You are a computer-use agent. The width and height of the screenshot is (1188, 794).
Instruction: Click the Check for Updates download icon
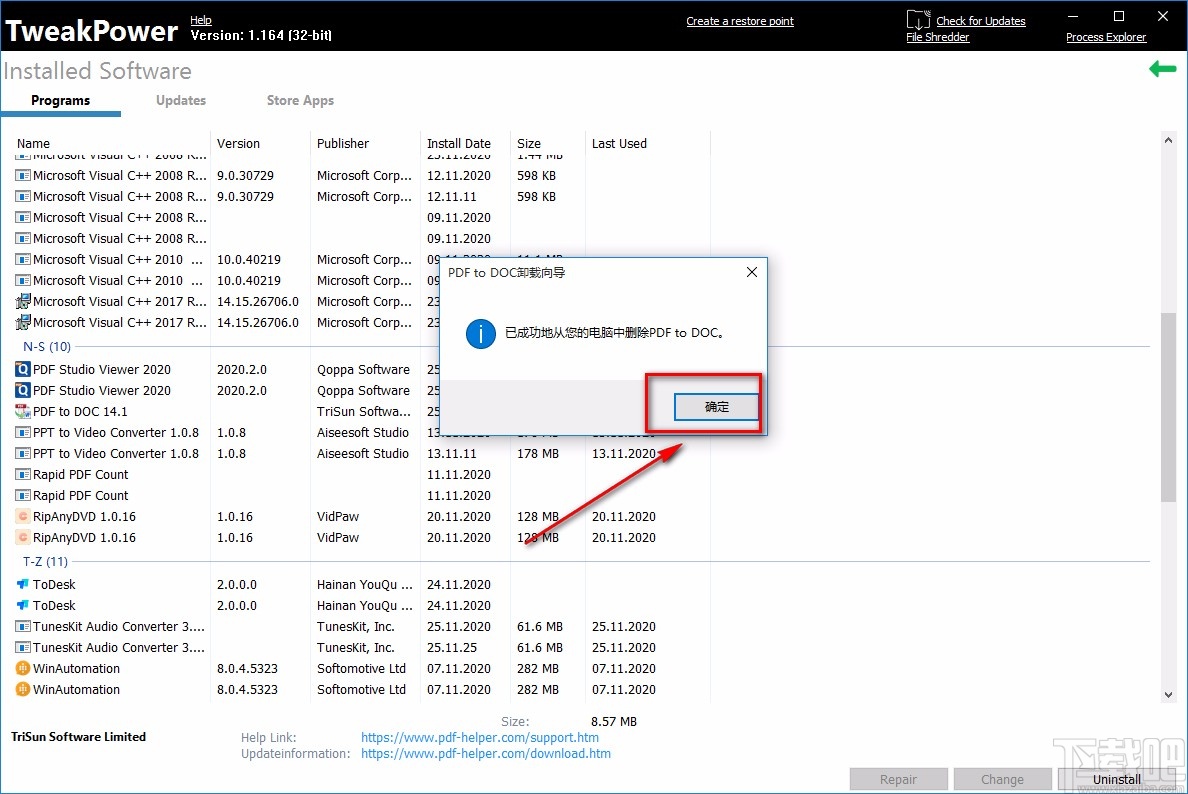[918, 19]
